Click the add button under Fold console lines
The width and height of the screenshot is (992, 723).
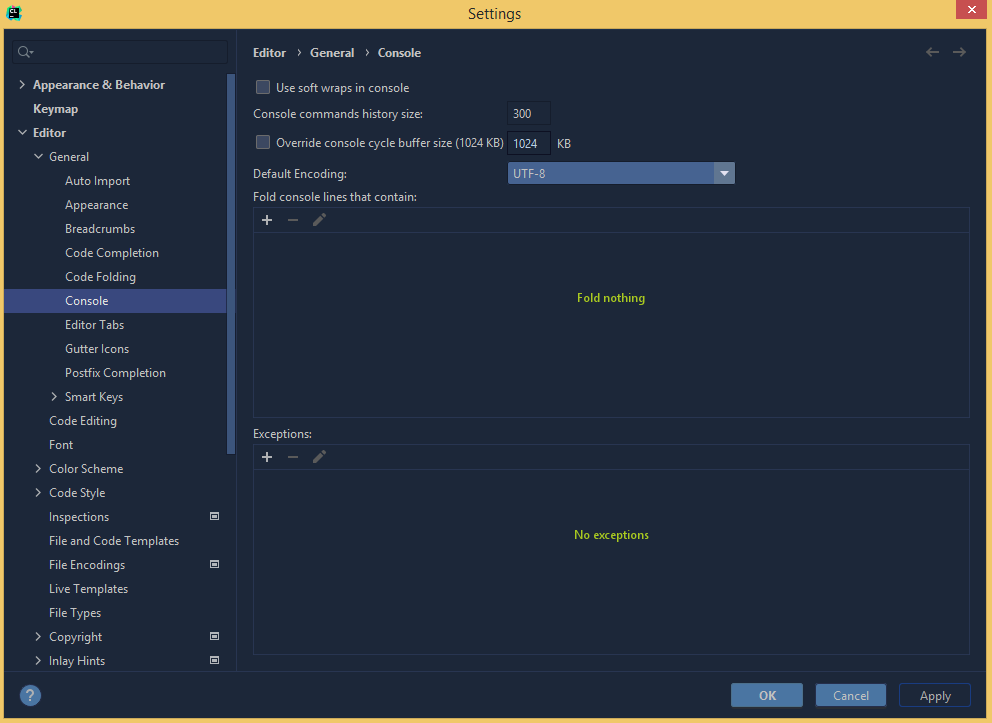pos(267,220)
